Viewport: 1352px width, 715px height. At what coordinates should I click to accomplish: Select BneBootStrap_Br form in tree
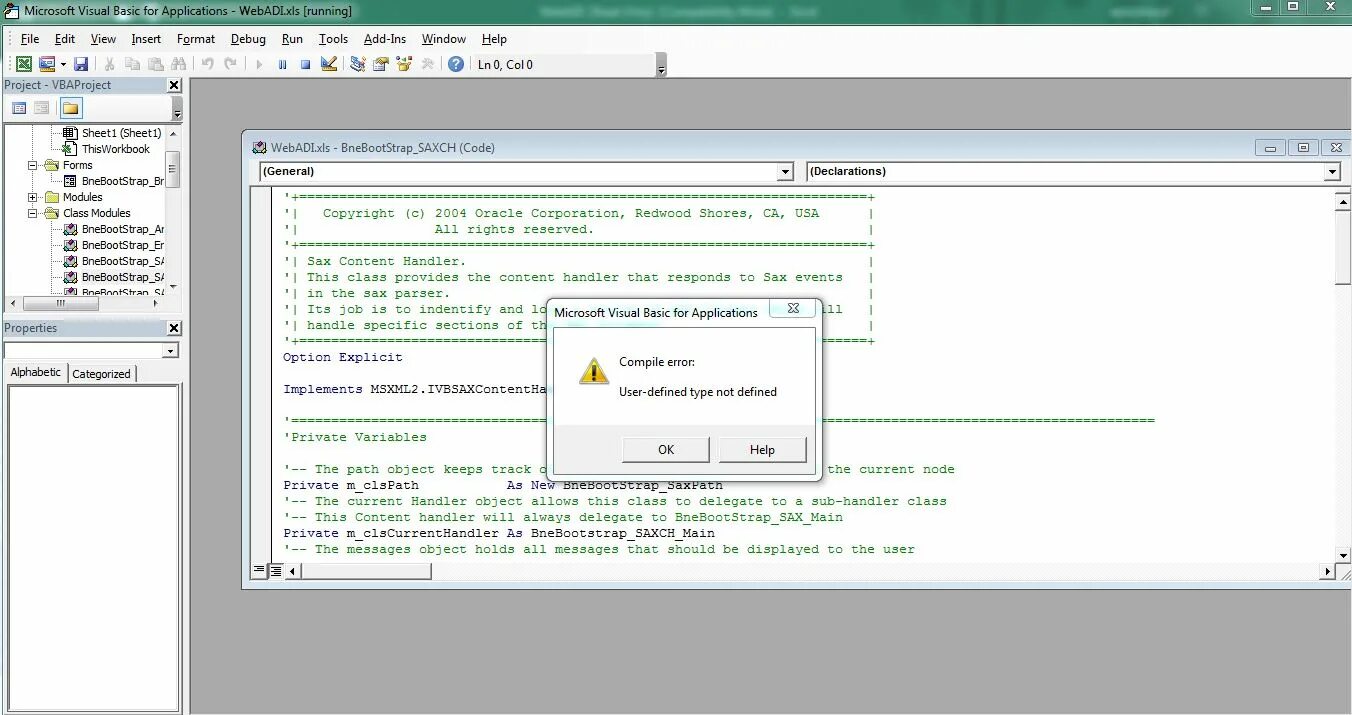(123, 181)
